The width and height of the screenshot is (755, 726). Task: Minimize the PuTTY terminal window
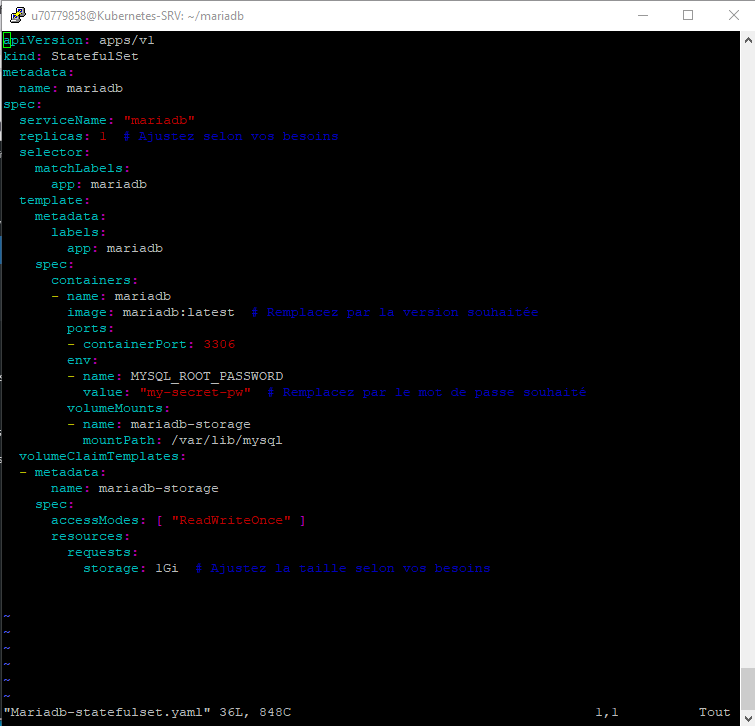pyautogui.click(x=641, y=15)
